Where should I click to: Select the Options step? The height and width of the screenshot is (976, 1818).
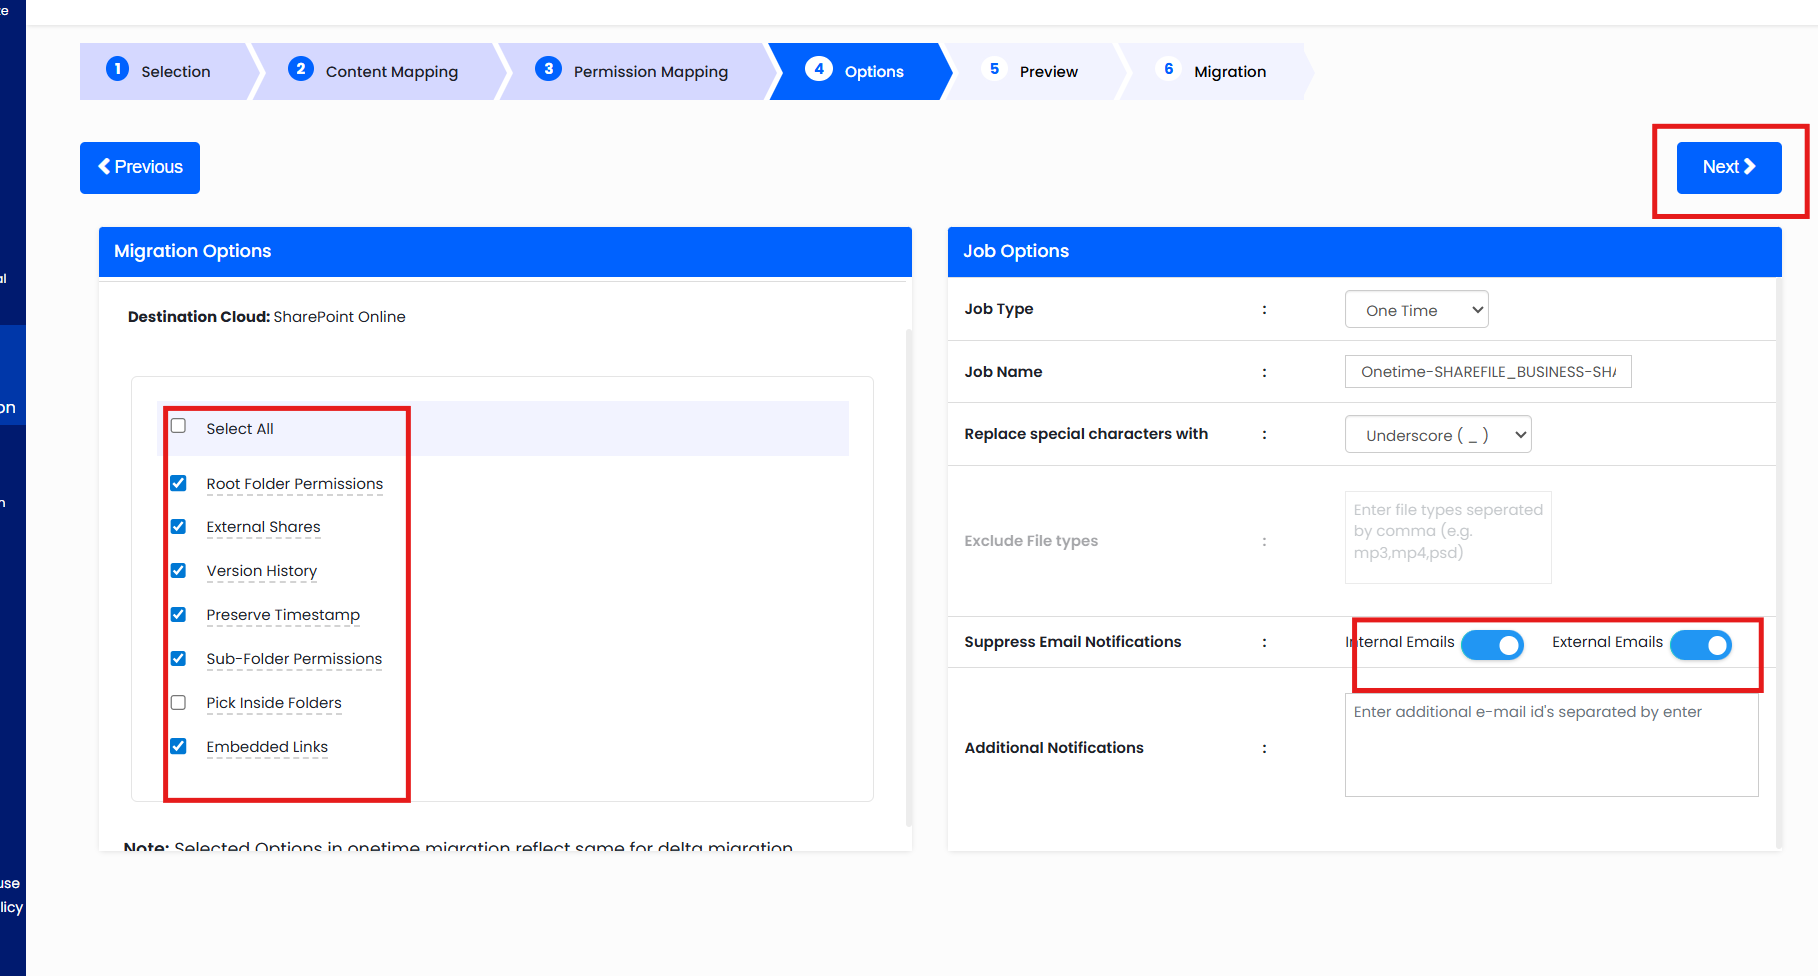[860, 71]
